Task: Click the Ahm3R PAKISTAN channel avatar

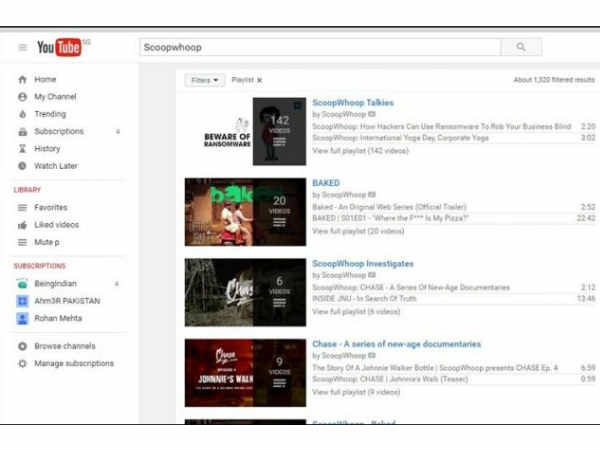Action: tap(23, 301)
